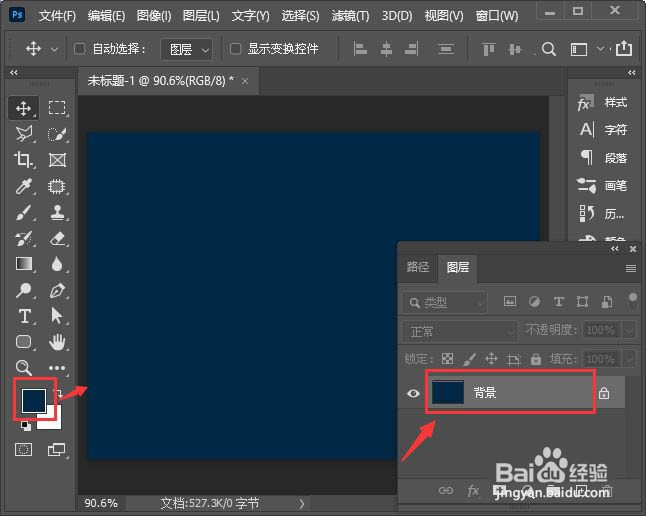Select the Zoom magnifier tool
This screenshot has width=646, height=516.
(23, 367)
